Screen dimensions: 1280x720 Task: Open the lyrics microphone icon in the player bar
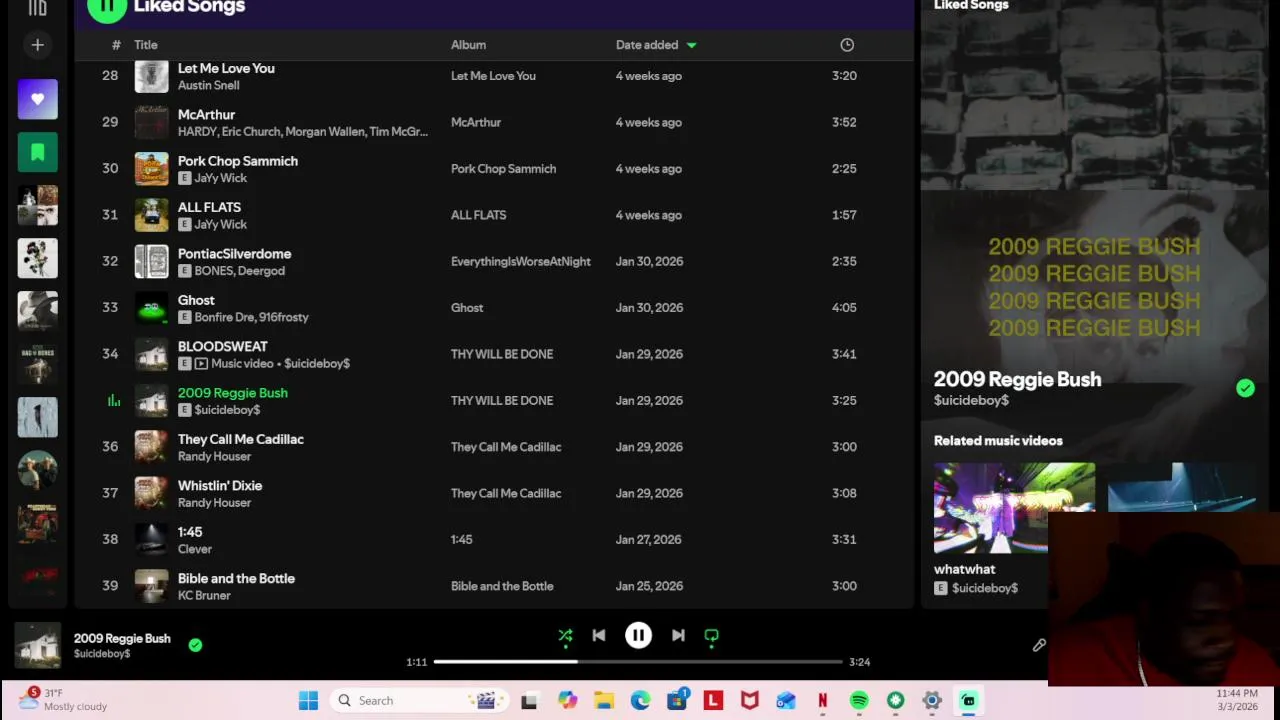[1039, 645]
